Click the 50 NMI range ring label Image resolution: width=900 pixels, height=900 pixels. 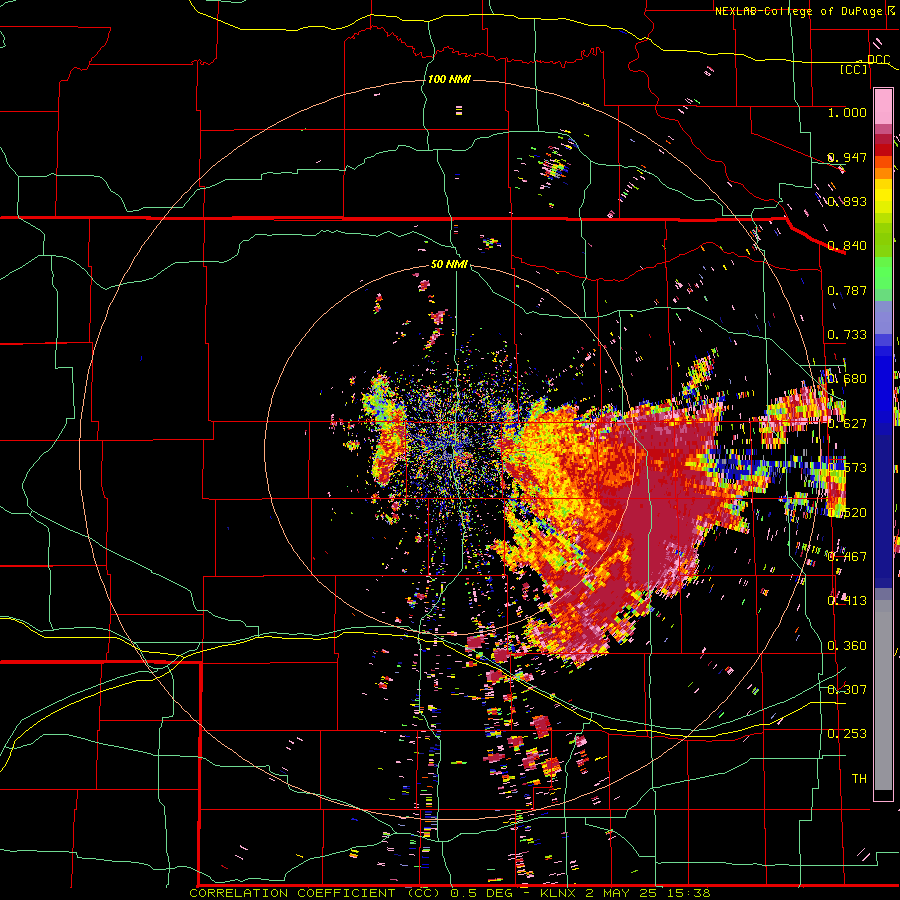click(x=449, y=264)
